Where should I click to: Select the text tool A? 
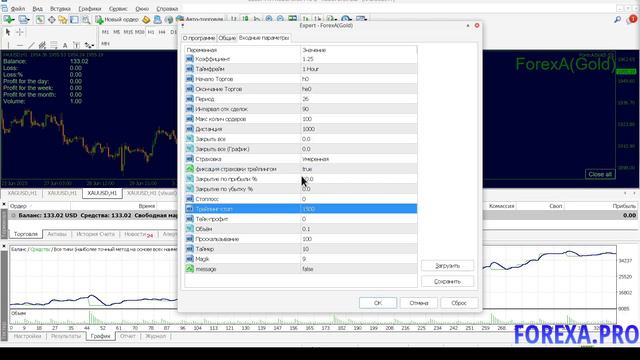click(65, 45)
